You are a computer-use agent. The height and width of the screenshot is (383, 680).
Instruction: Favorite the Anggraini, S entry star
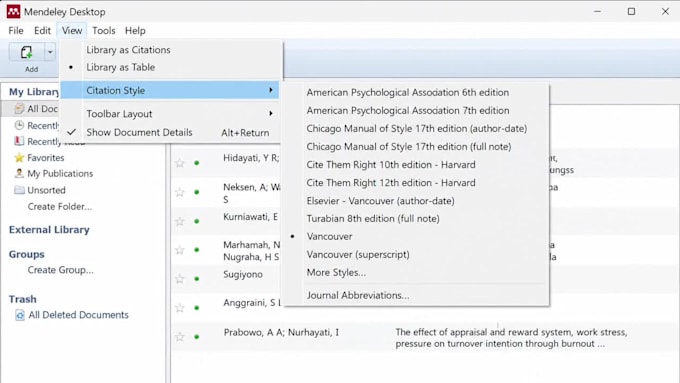click(180, 308)
